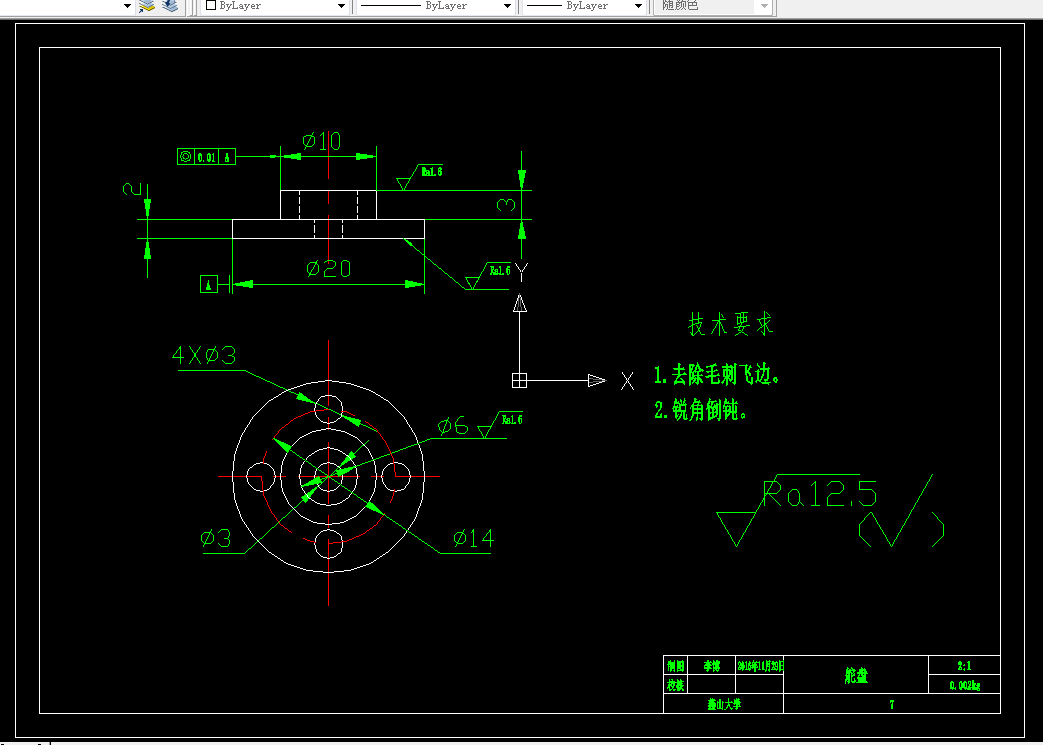This screenshot has width=1043, height=745.
Task: Open the layer list dropdown arrow
Action: click(x=127, y=6)
